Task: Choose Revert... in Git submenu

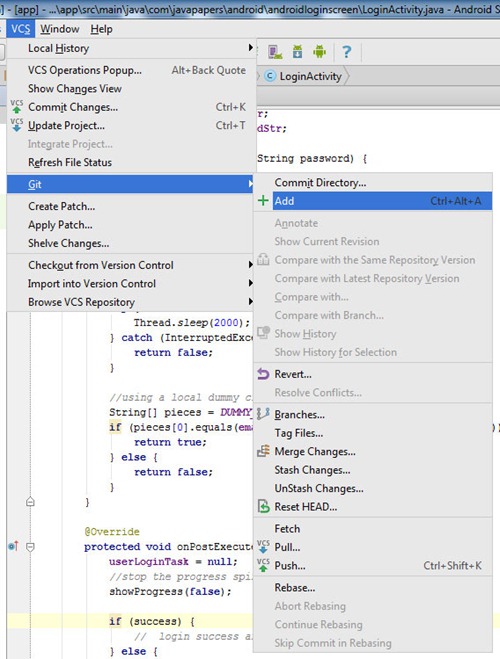Action: click(373, 374)
